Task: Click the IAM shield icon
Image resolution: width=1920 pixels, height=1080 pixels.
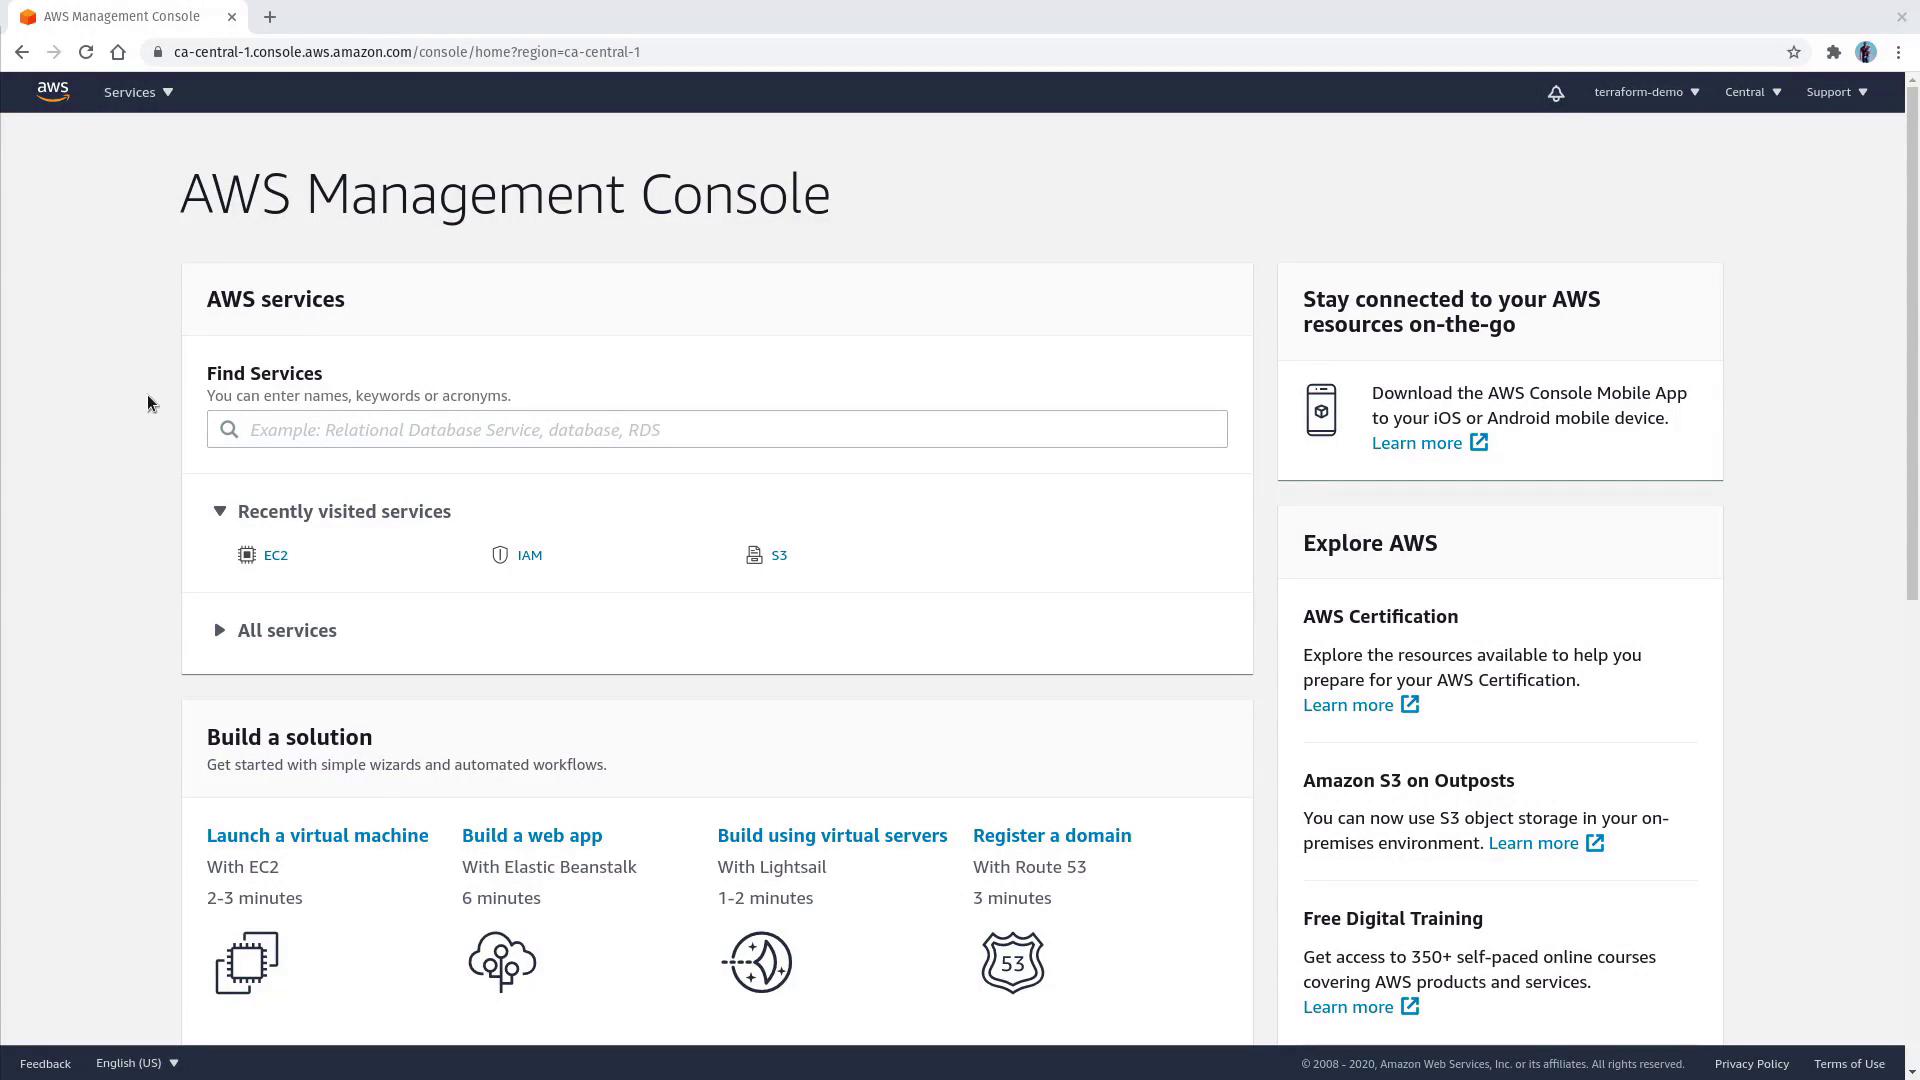Action: click(x=500, y=555)
